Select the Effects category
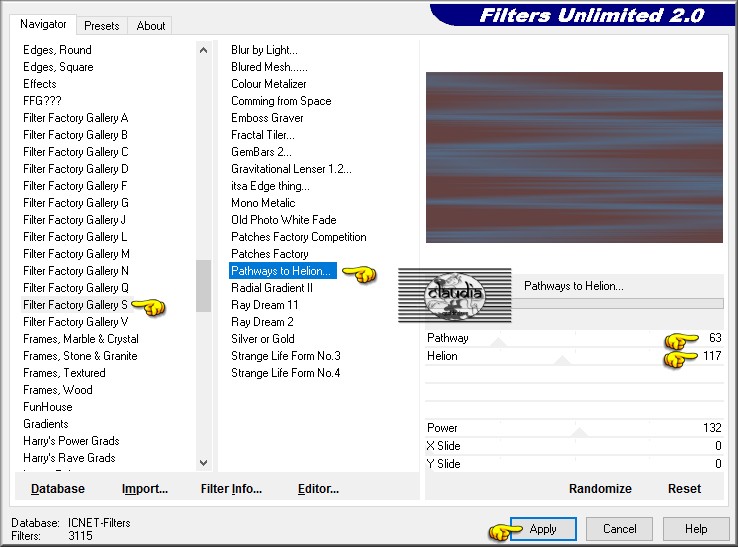The height and width of the screenshot is (547, 738). [x=40, y=84]
